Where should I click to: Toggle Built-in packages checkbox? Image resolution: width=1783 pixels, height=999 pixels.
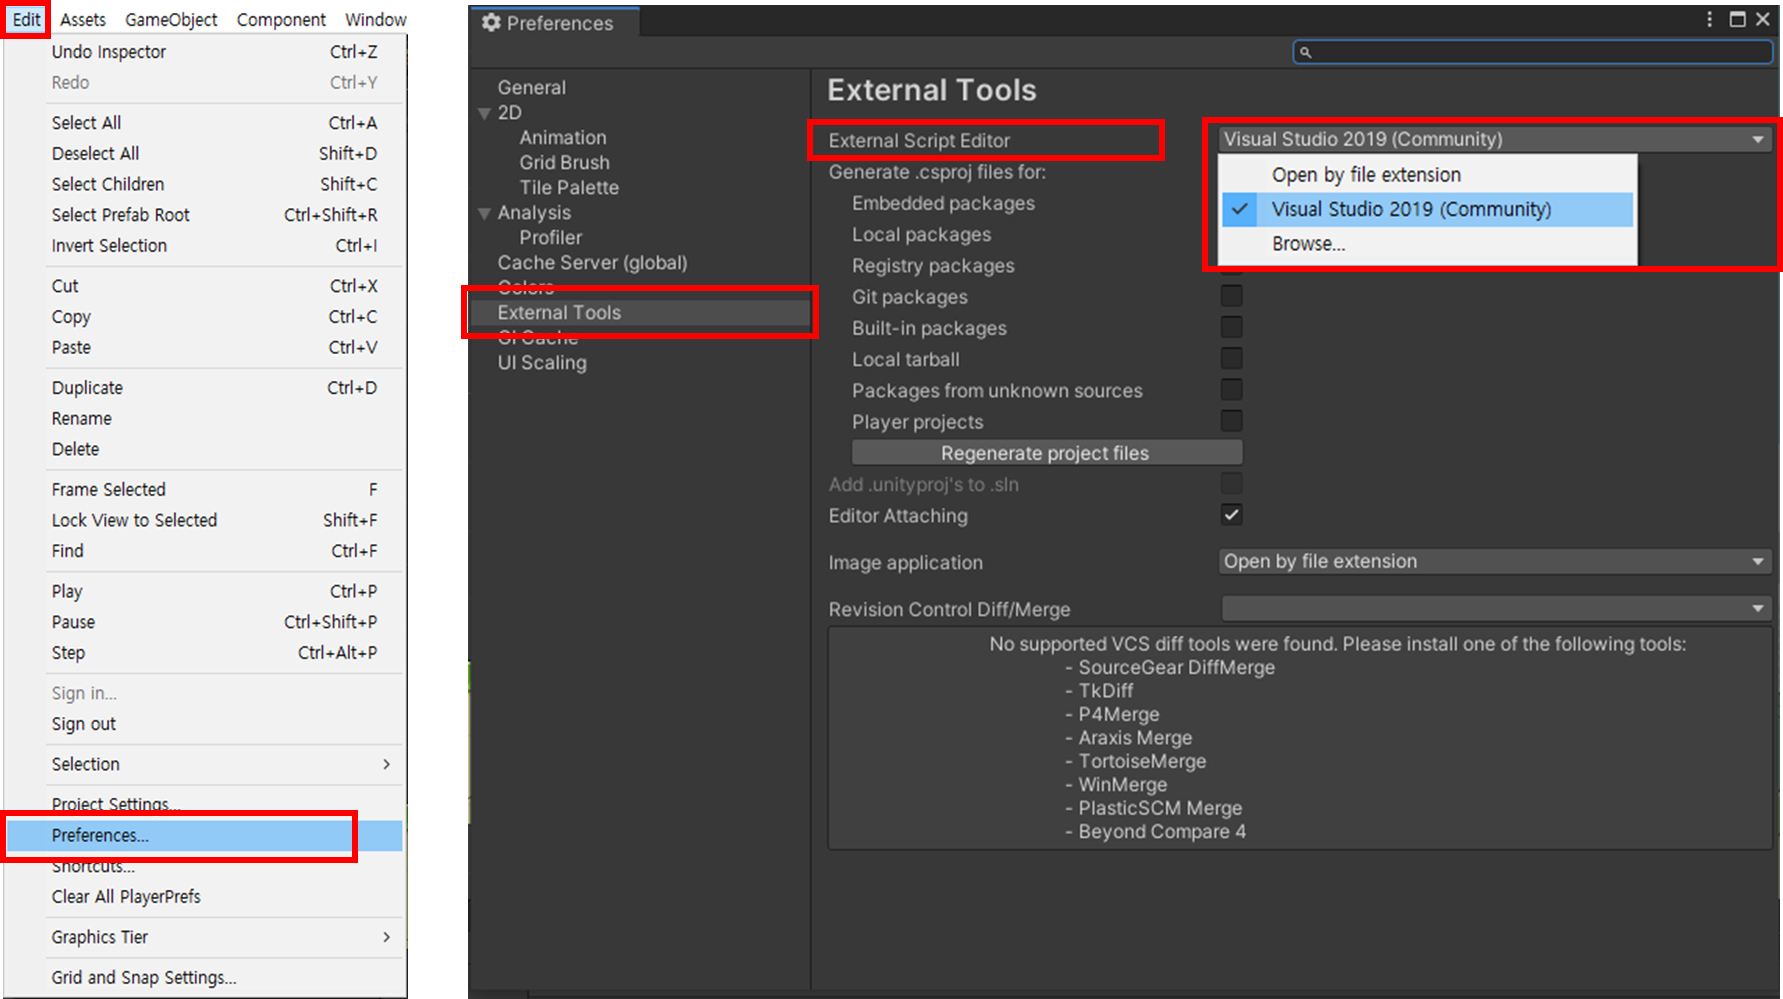[x=1232, y=327]
